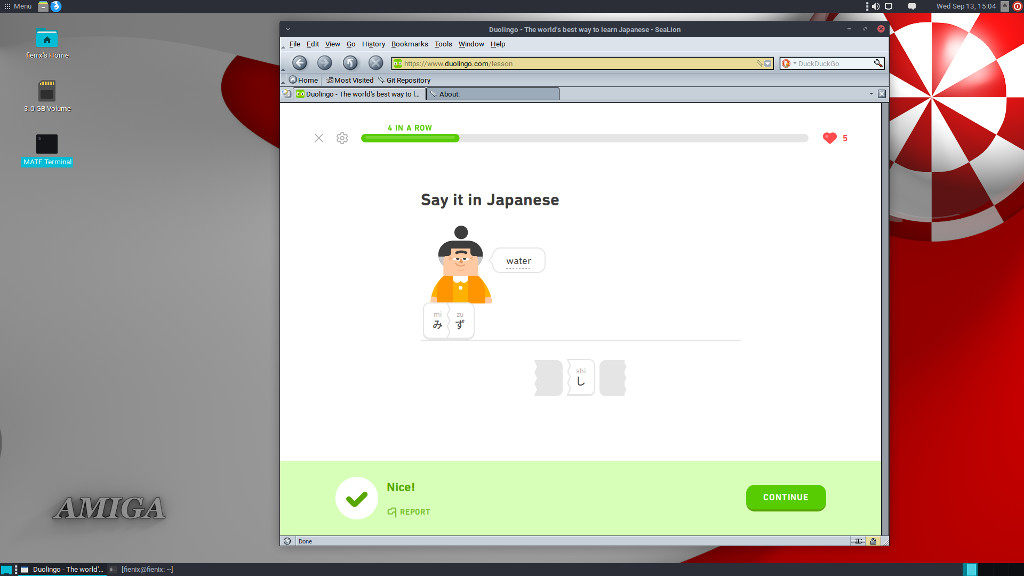Open lesson settings gear icon
Viewport: 1024px width, 576px height.
point(342,138)
